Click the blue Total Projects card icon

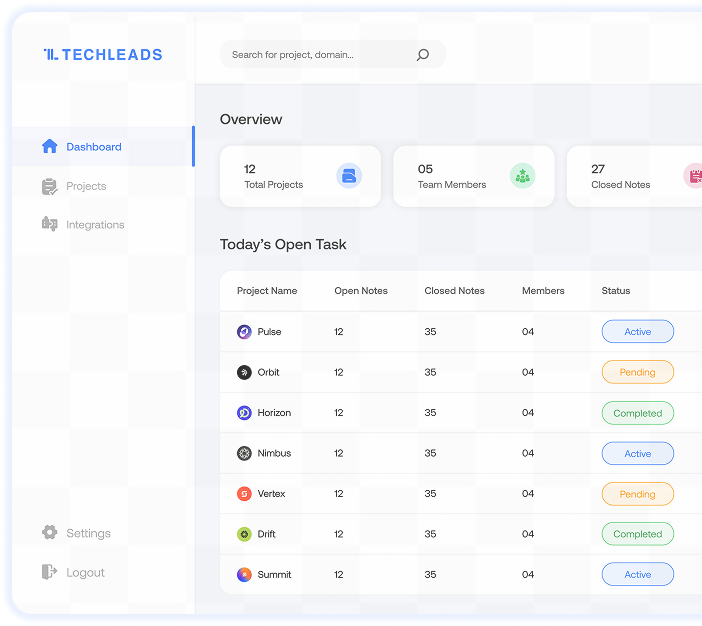click(349, 176)
